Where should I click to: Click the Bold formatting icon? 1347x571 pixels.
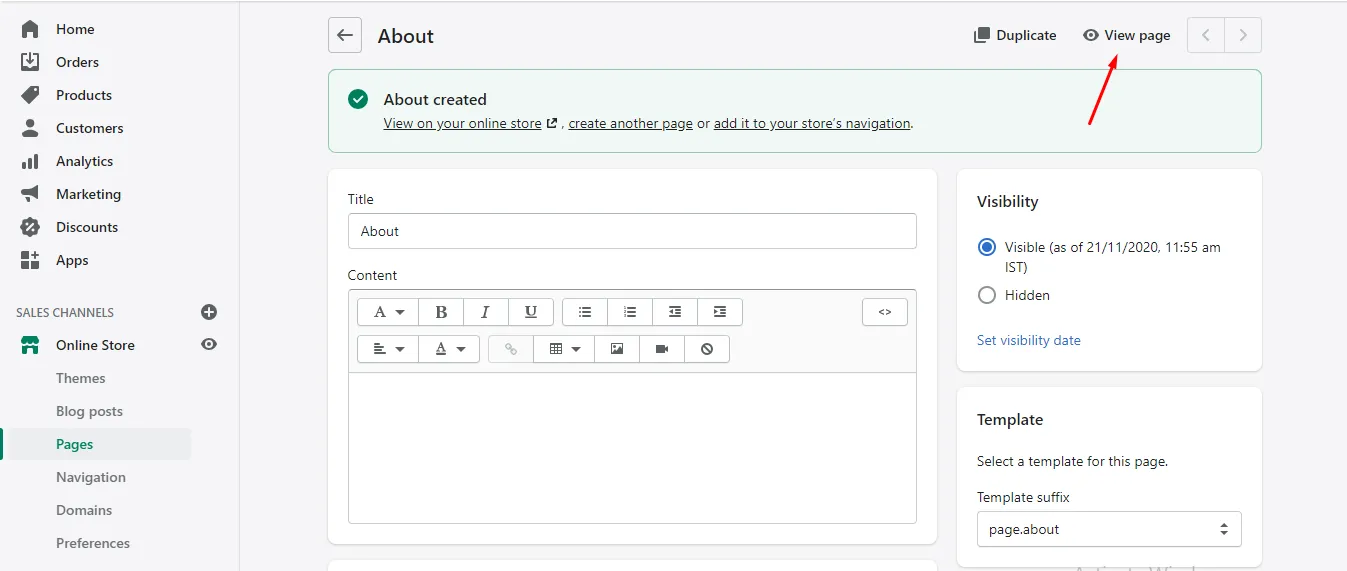click(441, 312)
